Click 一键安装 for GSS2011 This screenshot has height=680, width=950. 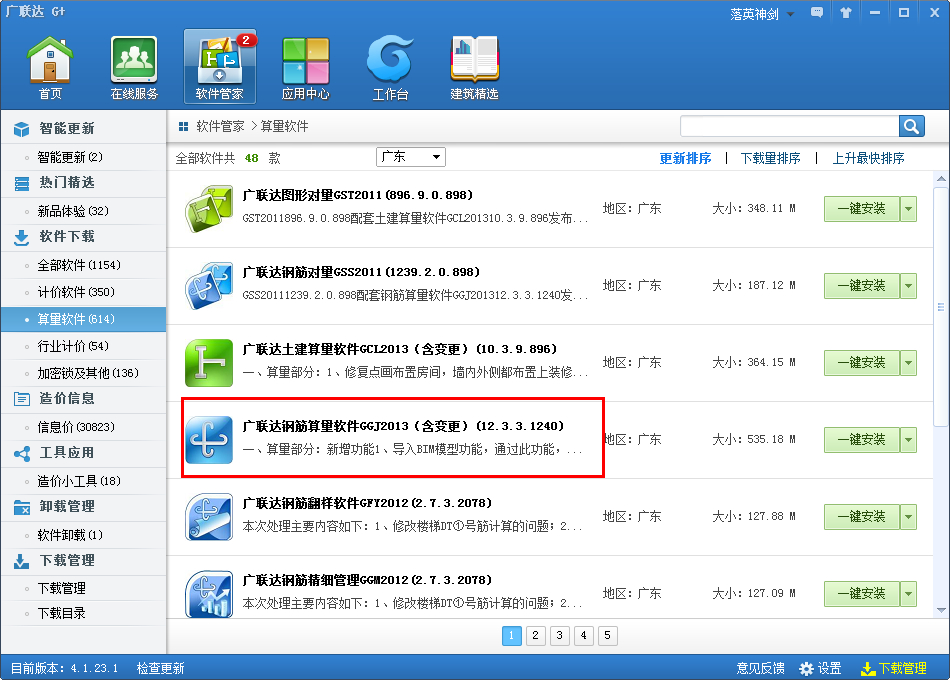pyautogui.click(x=862, y=286)
